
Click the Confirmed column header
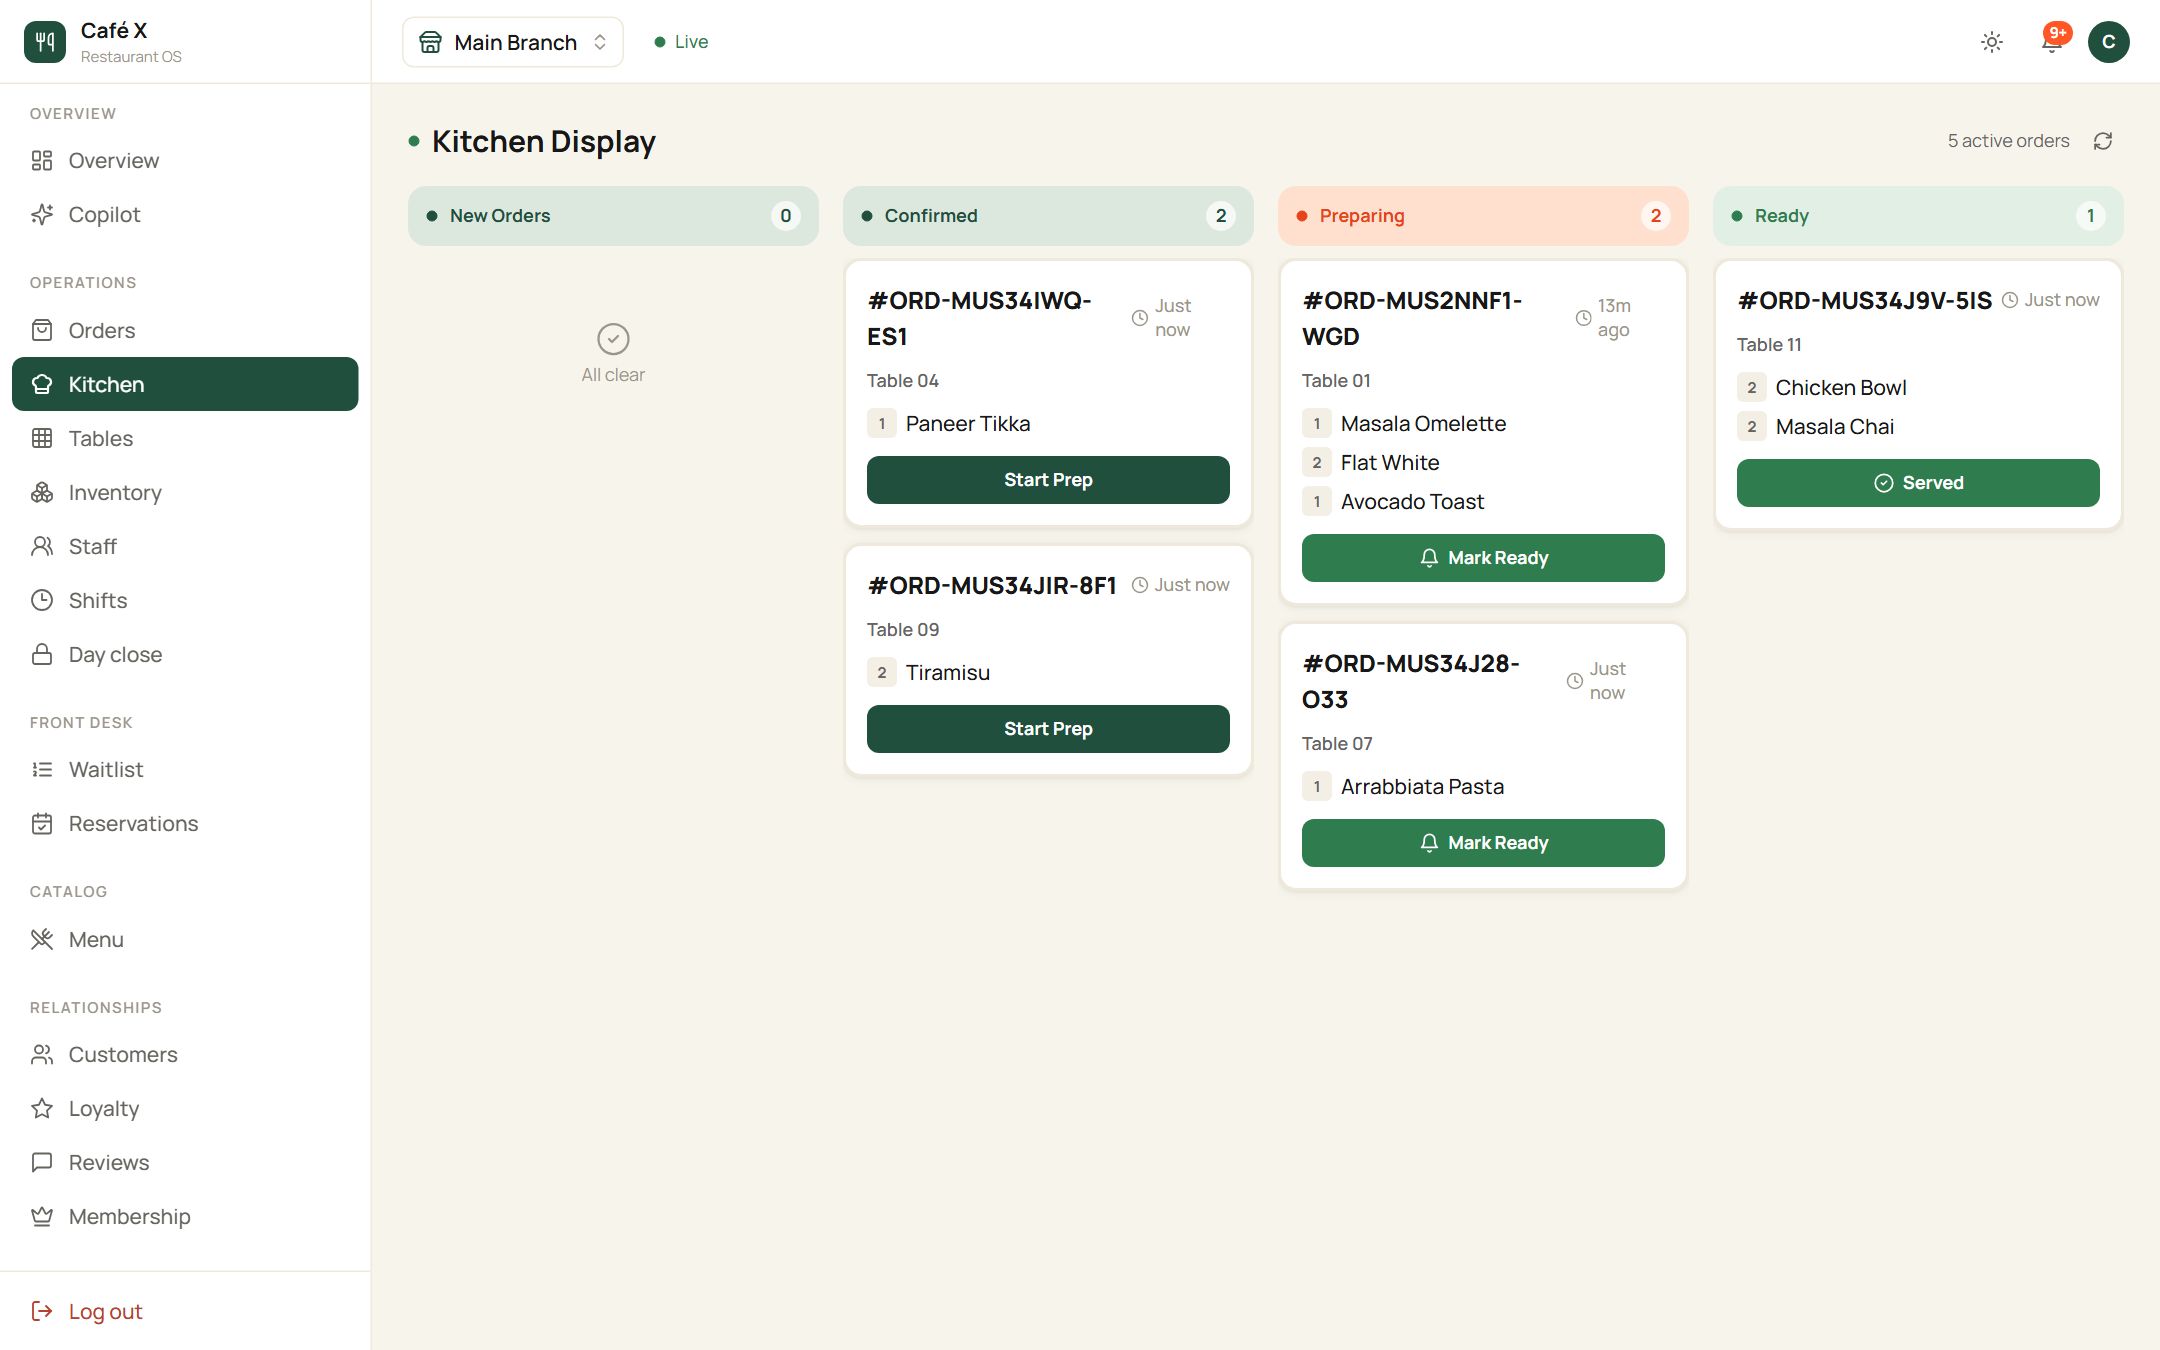point(1048,216)
